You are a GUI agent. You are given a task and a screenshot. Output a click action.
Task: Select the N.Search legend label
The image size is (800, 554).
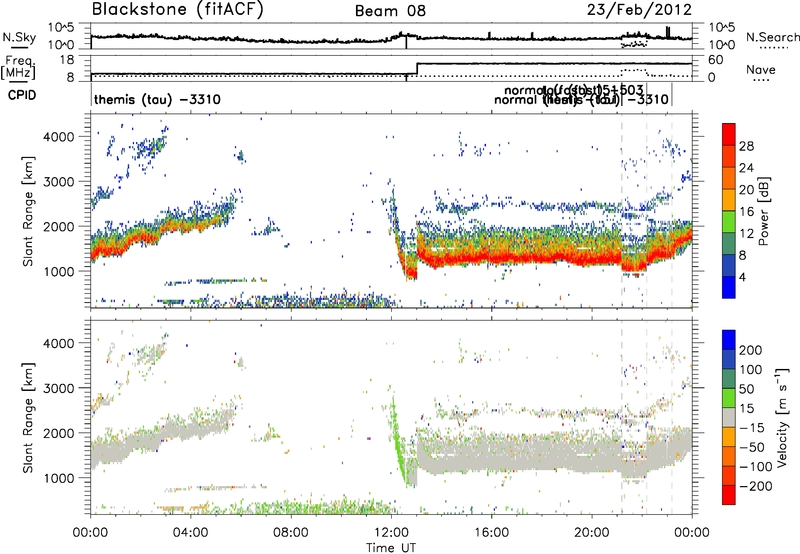773,37
